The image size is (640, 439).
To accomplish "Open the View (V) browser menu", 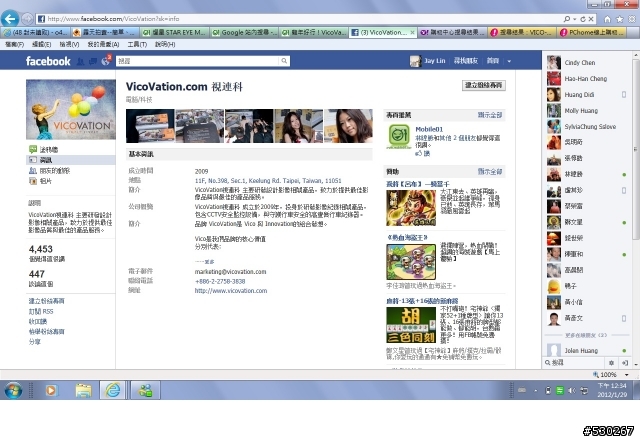I will coord(69,44).
